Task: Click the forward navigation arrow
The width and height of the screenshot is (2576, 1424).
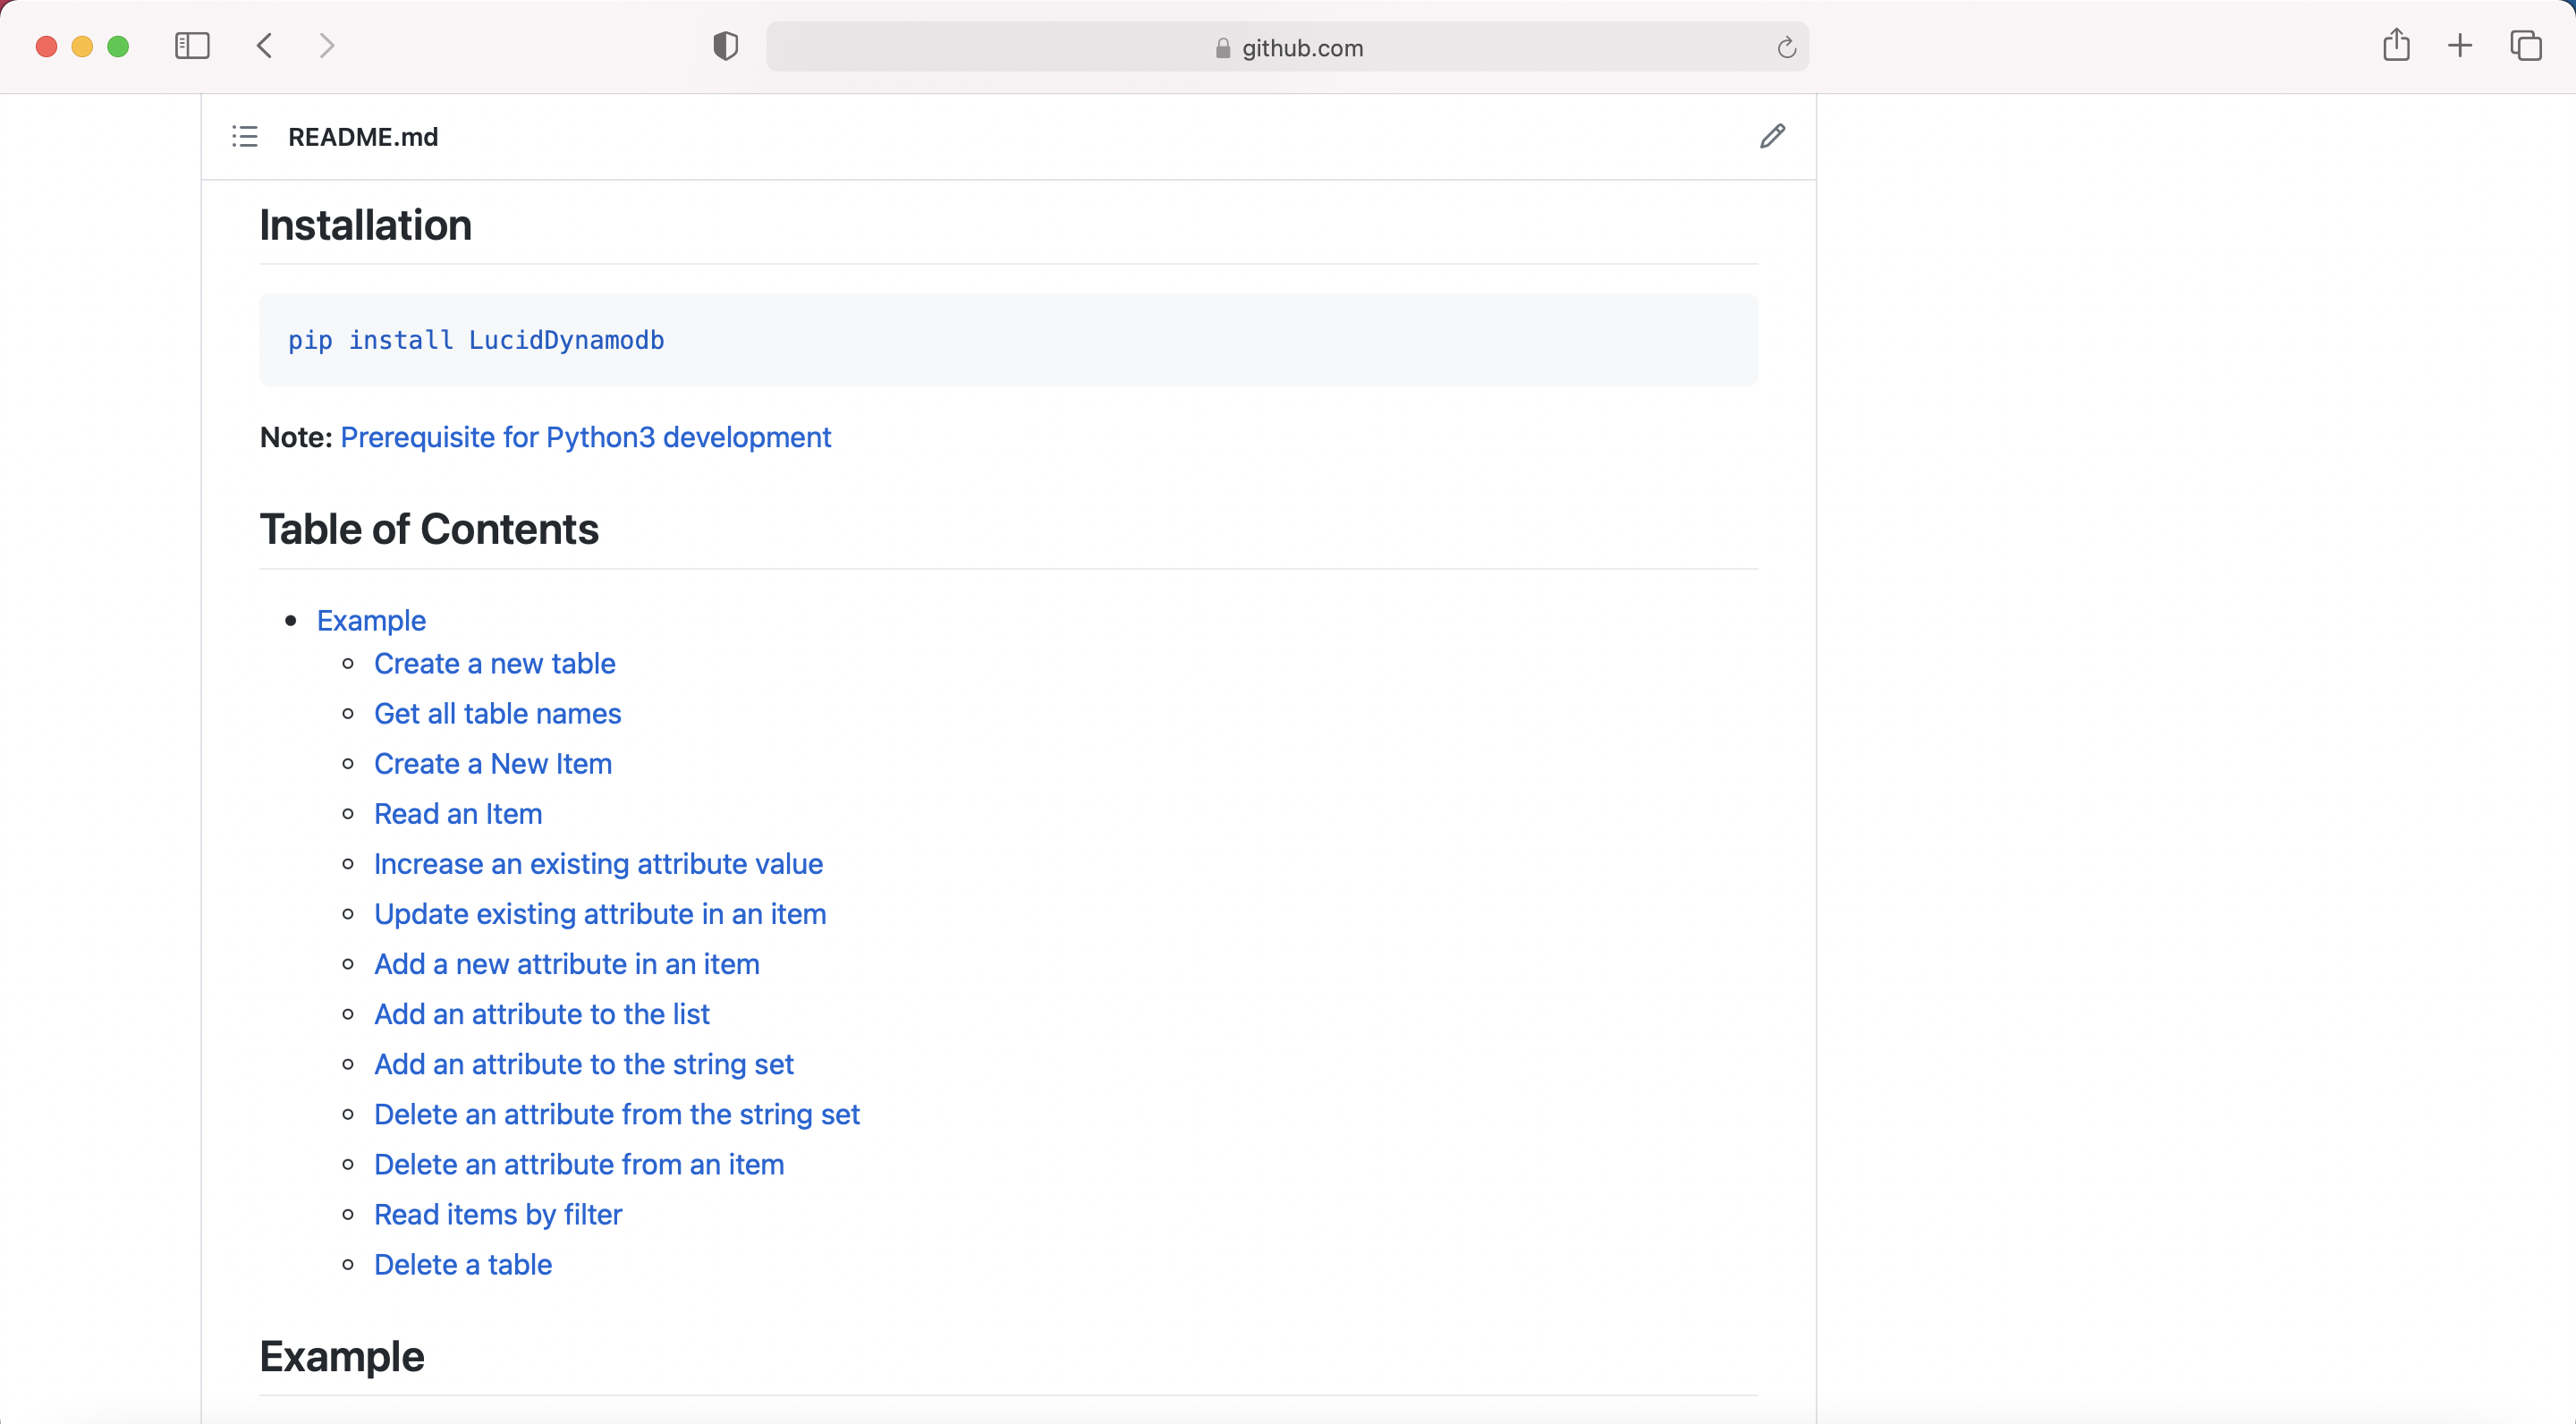Action: [326, 46]
